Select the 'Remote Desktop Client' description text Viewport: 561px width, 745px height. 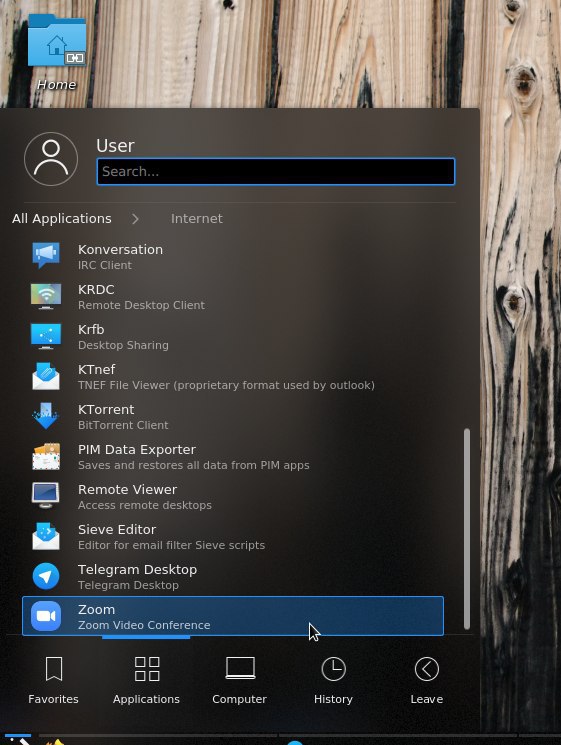click(142, 305)
